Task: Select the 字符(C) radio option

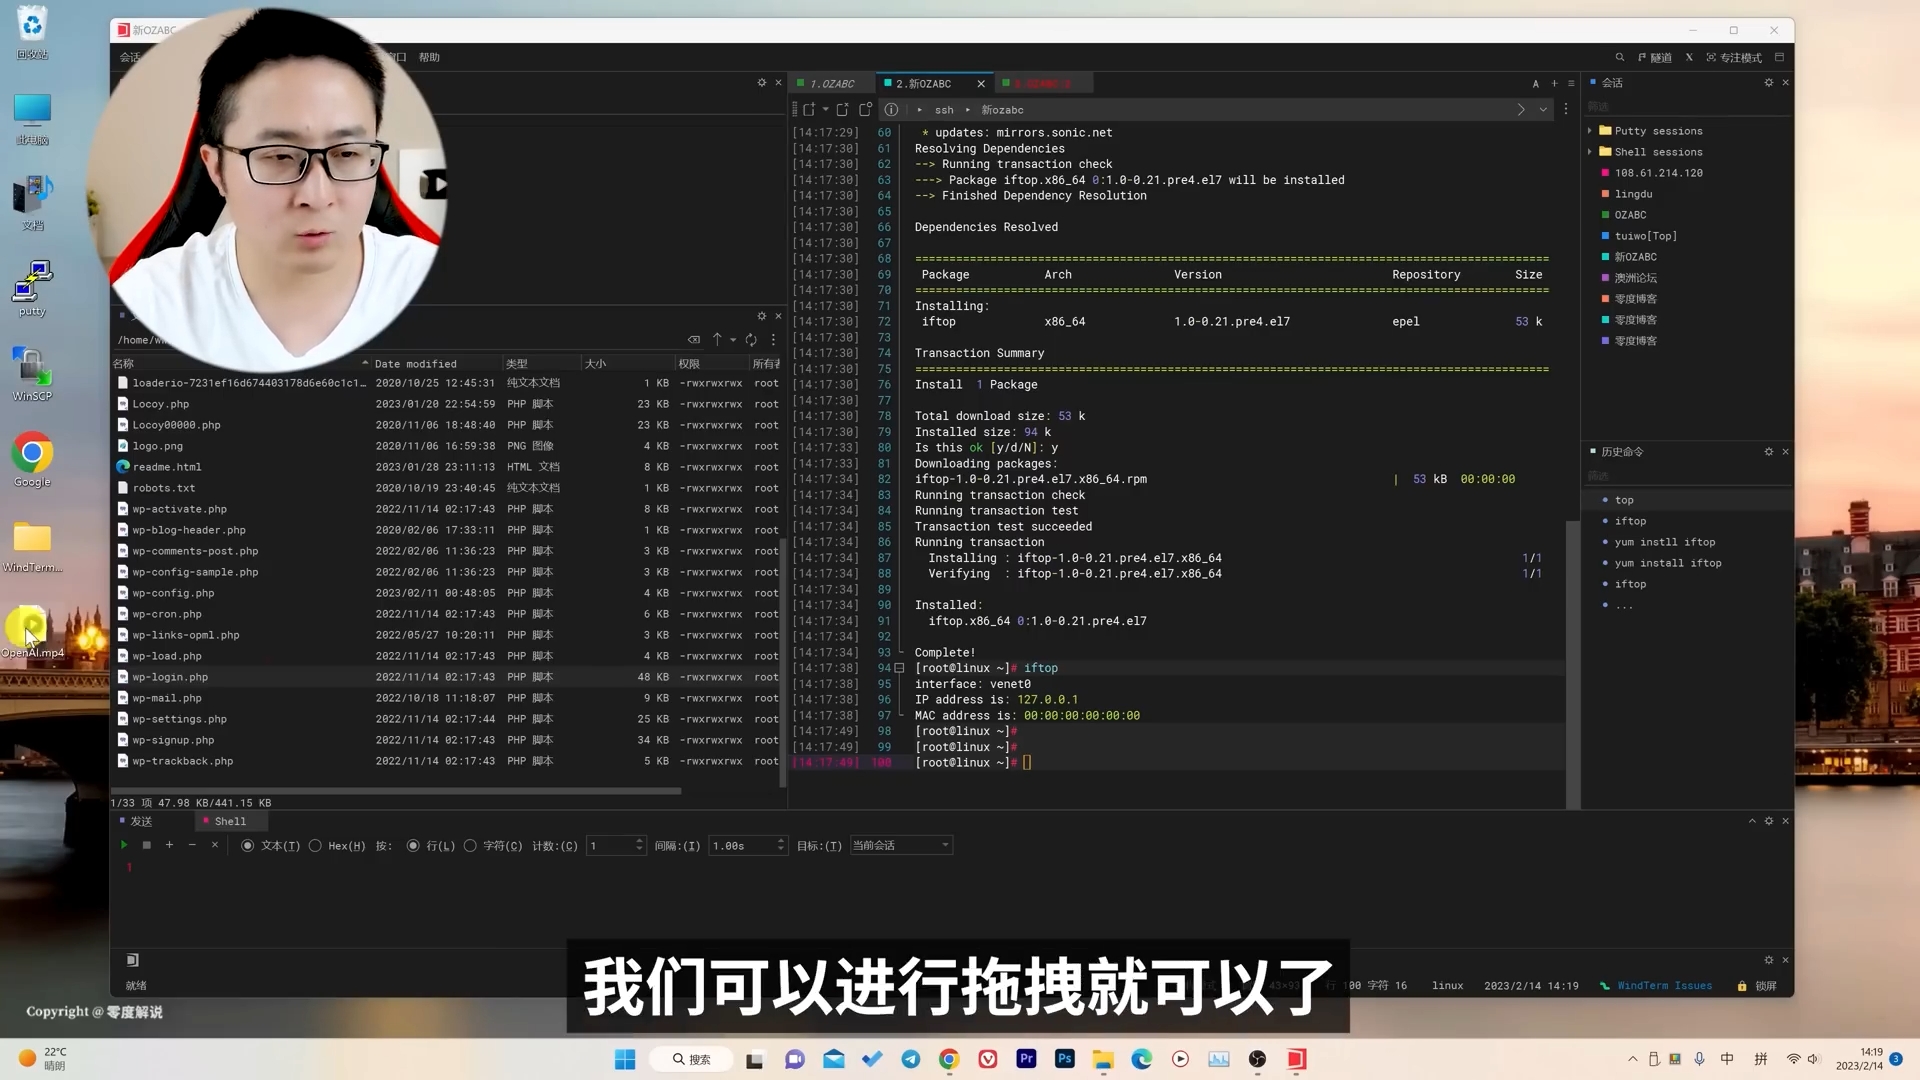Action: point(469,845)
